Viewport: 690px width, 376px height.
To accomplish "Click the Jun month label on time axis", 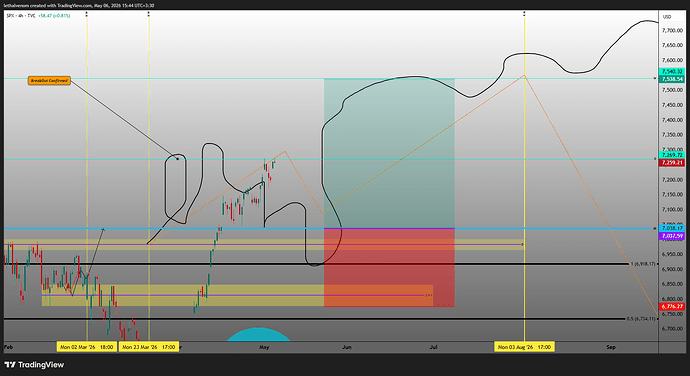I will coord(347,347).
